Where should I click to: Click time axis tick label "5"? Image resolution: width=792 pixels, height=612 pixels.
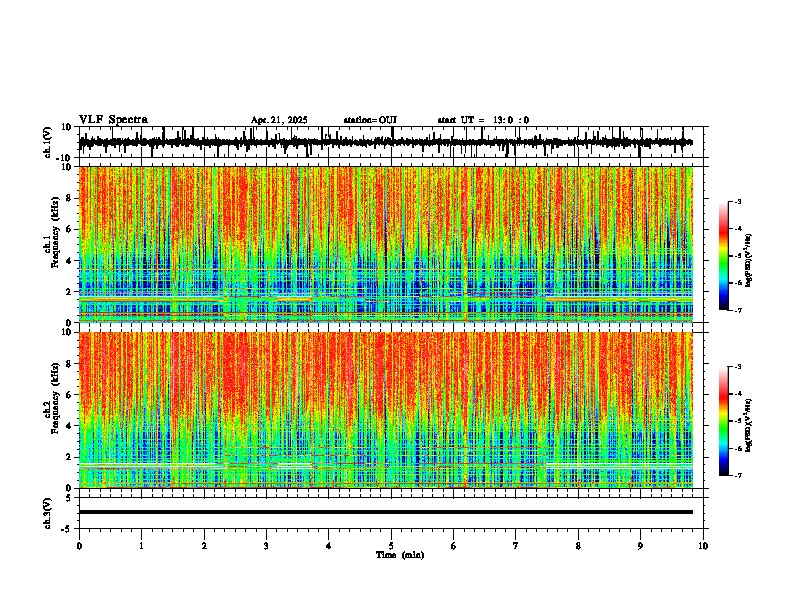click(391, 546)
